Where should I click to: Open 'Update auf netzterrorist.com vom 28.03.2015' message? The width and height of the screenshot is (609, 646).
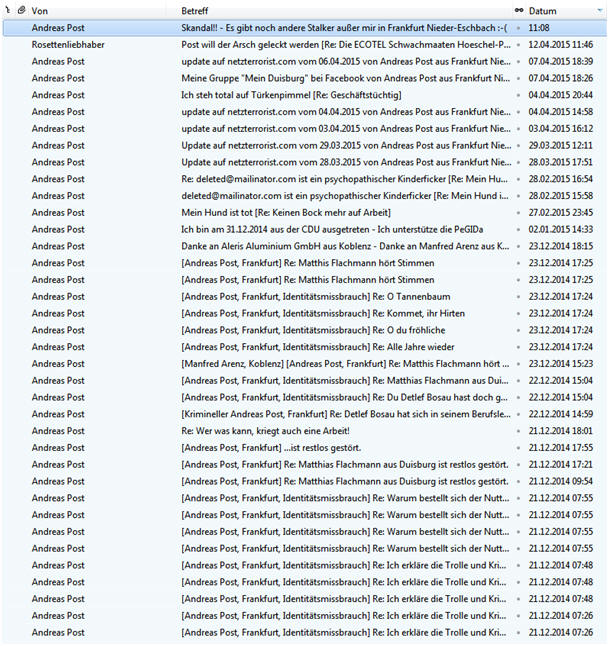pos(346,162)
